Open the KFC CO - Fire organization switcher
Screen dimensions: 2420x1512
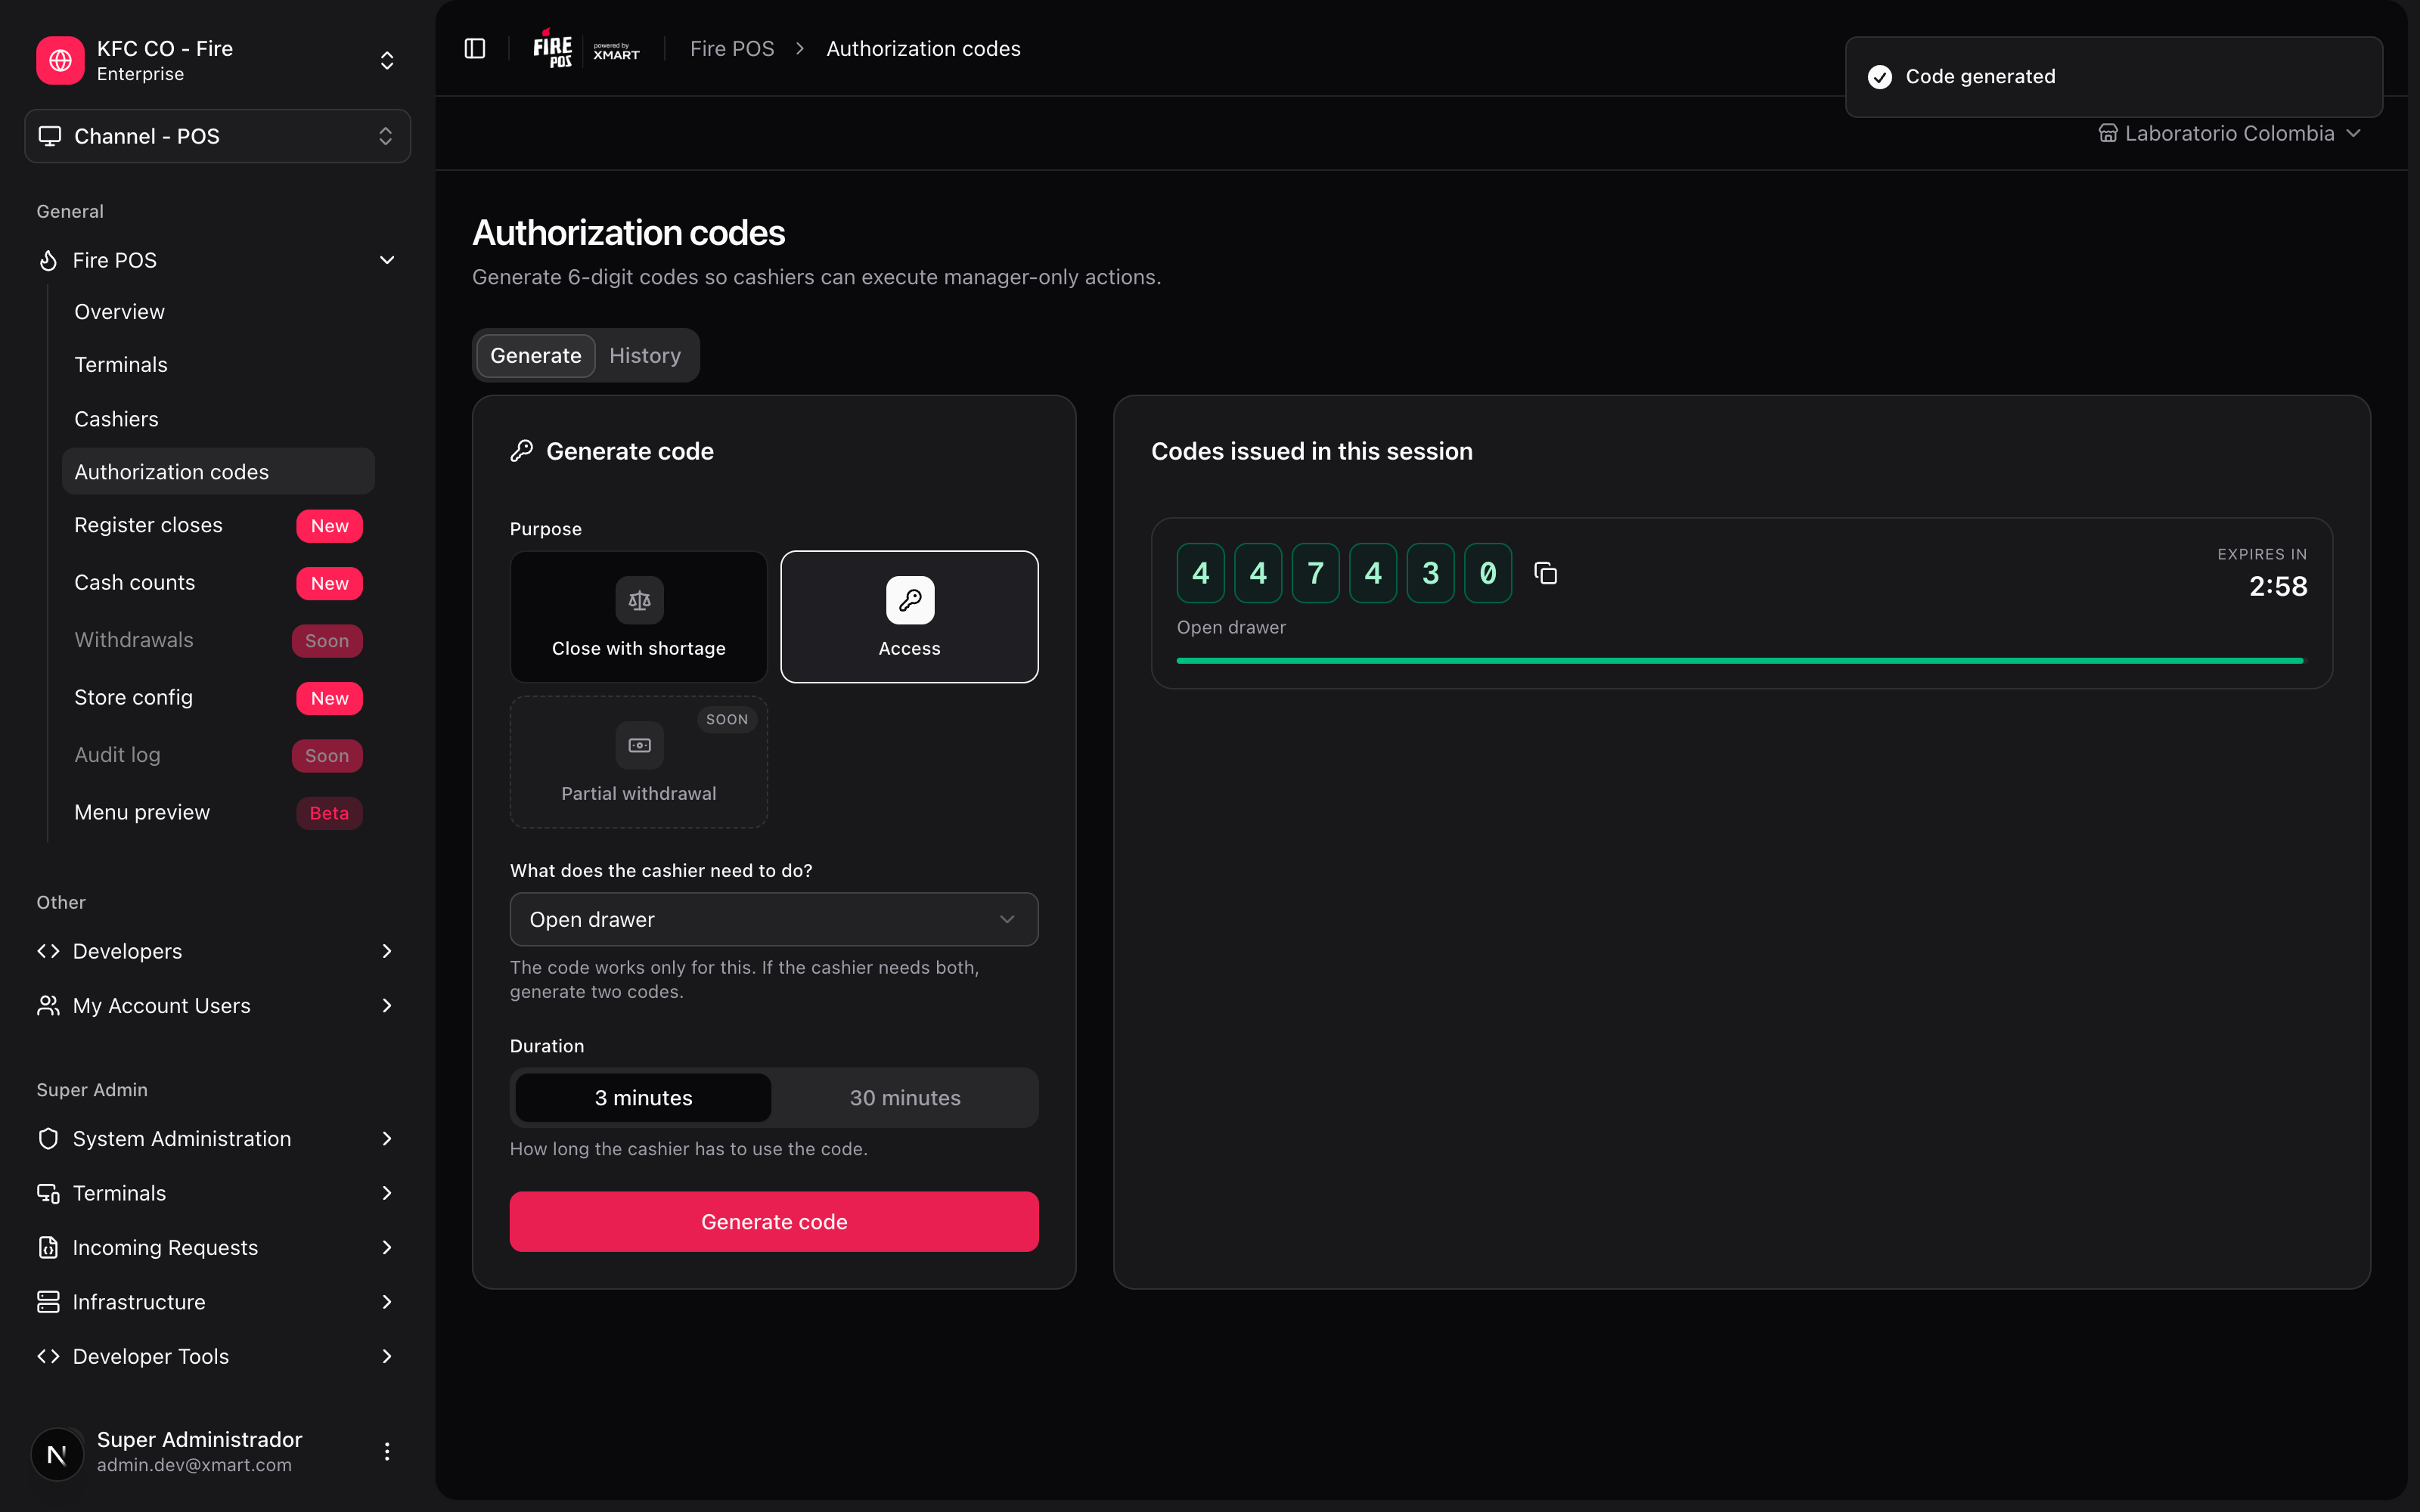coord(217,60)
